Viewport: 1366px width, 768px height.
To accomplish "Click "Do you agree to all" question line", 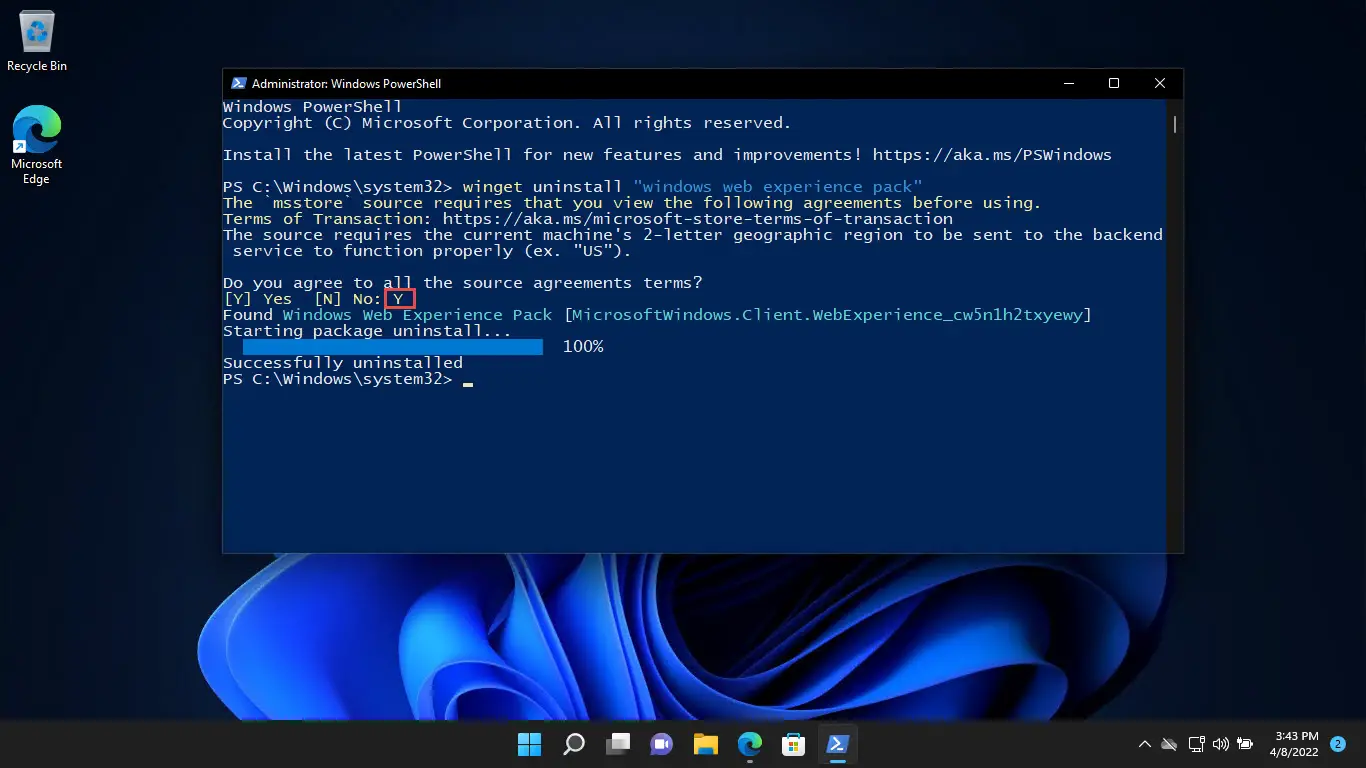I will (x=463, y=283).
